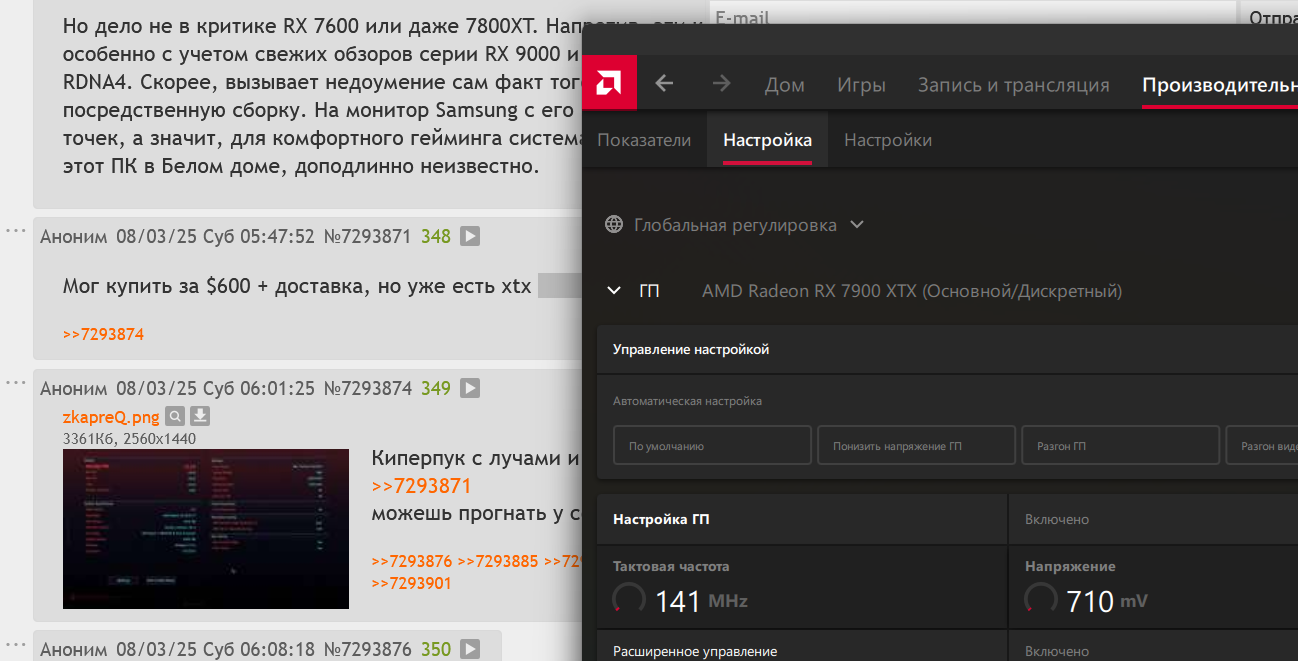Switch to the Настройки sub-tab

(888, 140)
